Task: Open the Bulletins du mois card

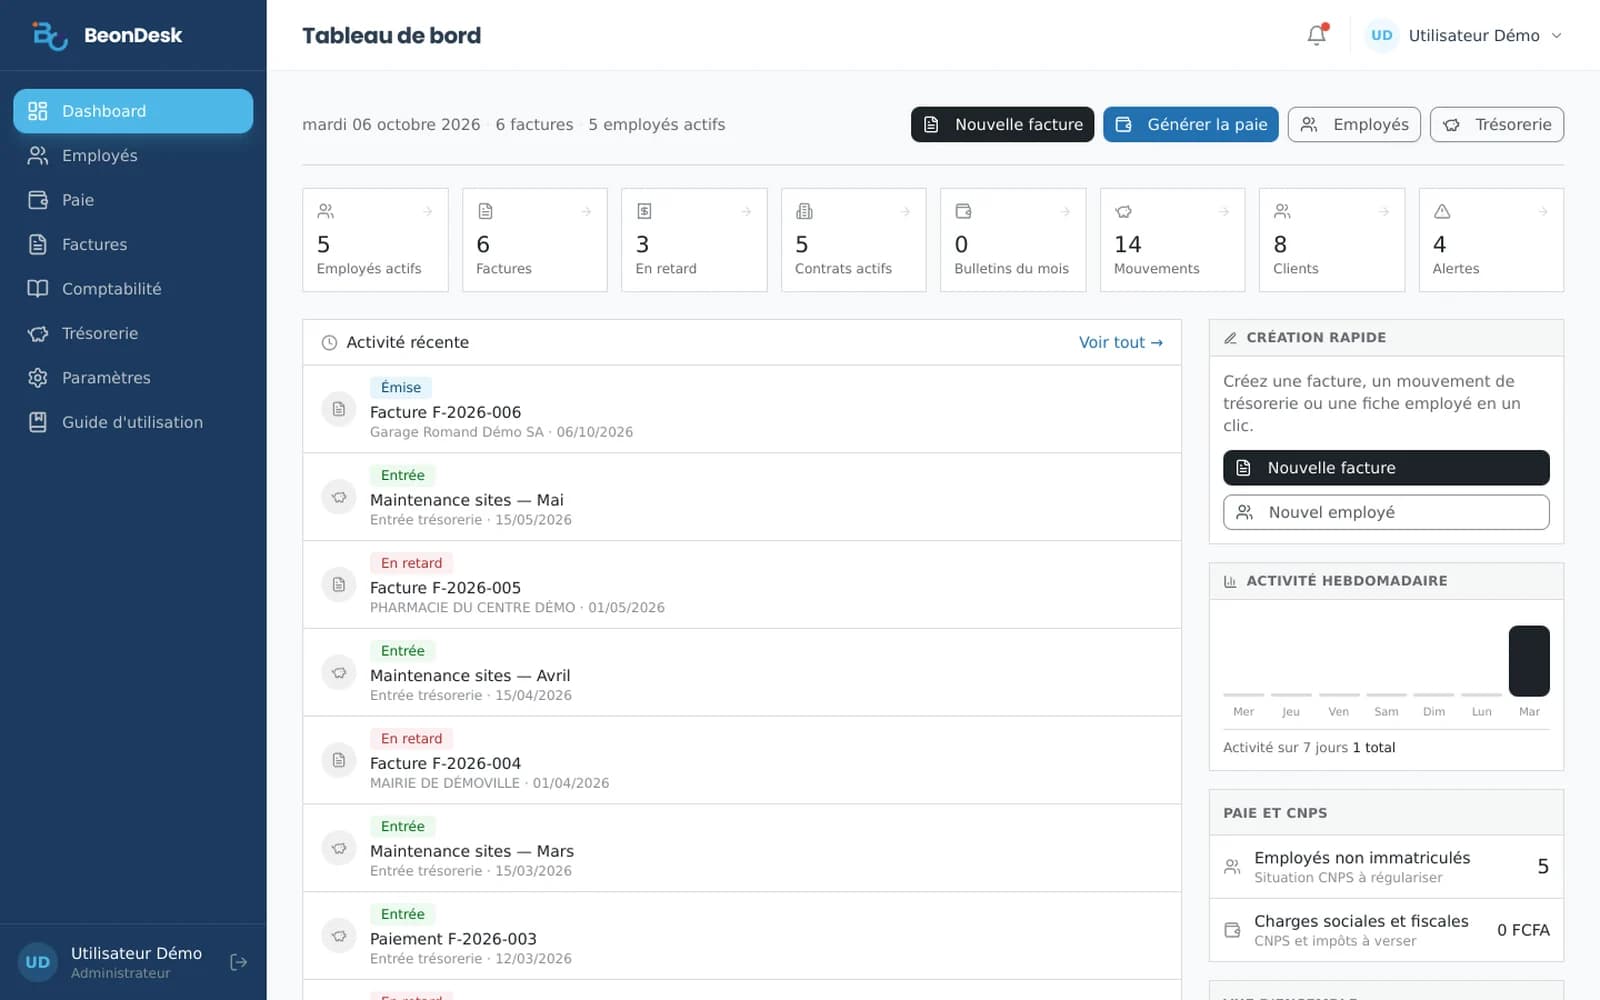Action: pyautogui.click(x=1013, y=240)
